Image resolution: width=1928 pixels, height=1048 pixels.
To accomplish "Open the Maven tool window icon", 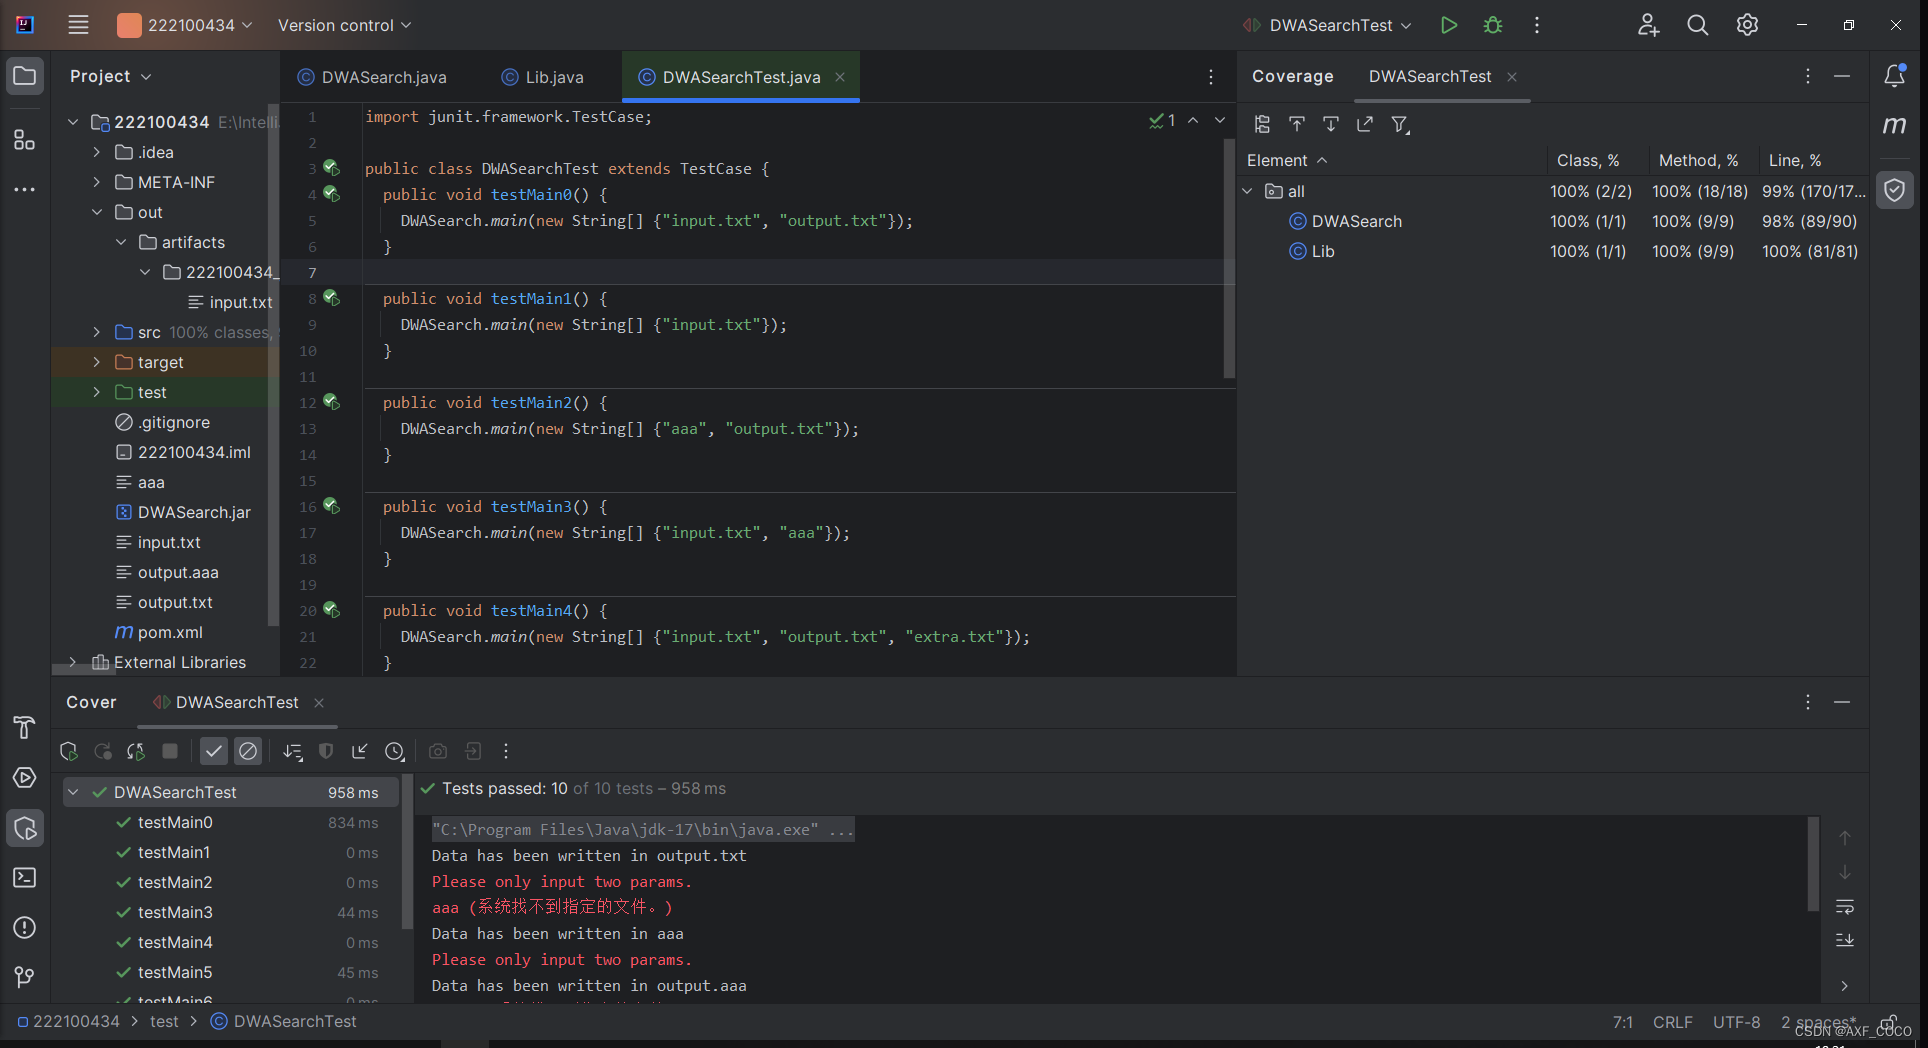I will [x=1894, y=125].
